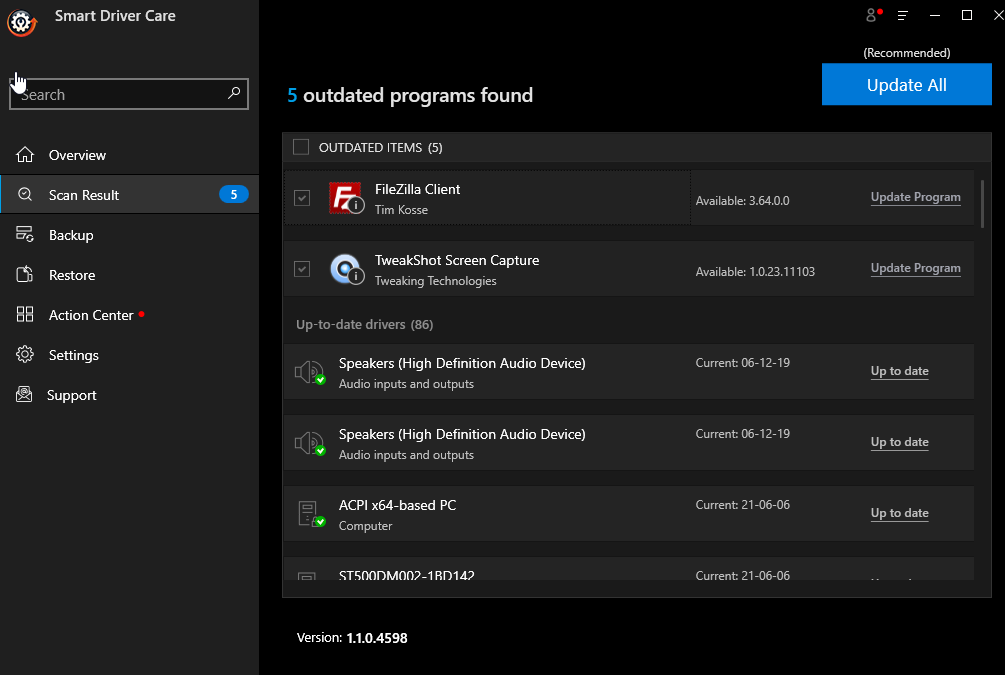This screenshot has width=1005, height=675.
Task: Click Up to date for second Speakers
Action: point(899,442)
